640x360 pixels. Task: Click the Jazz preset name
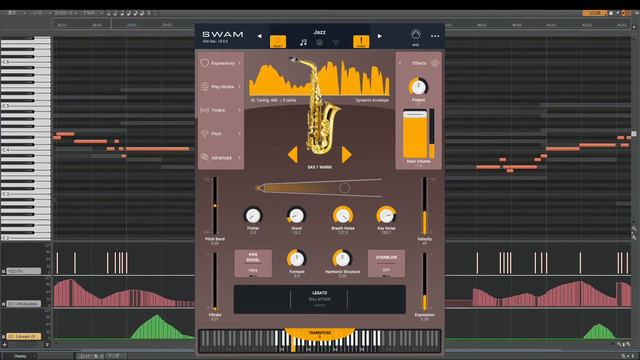[320, 32]
